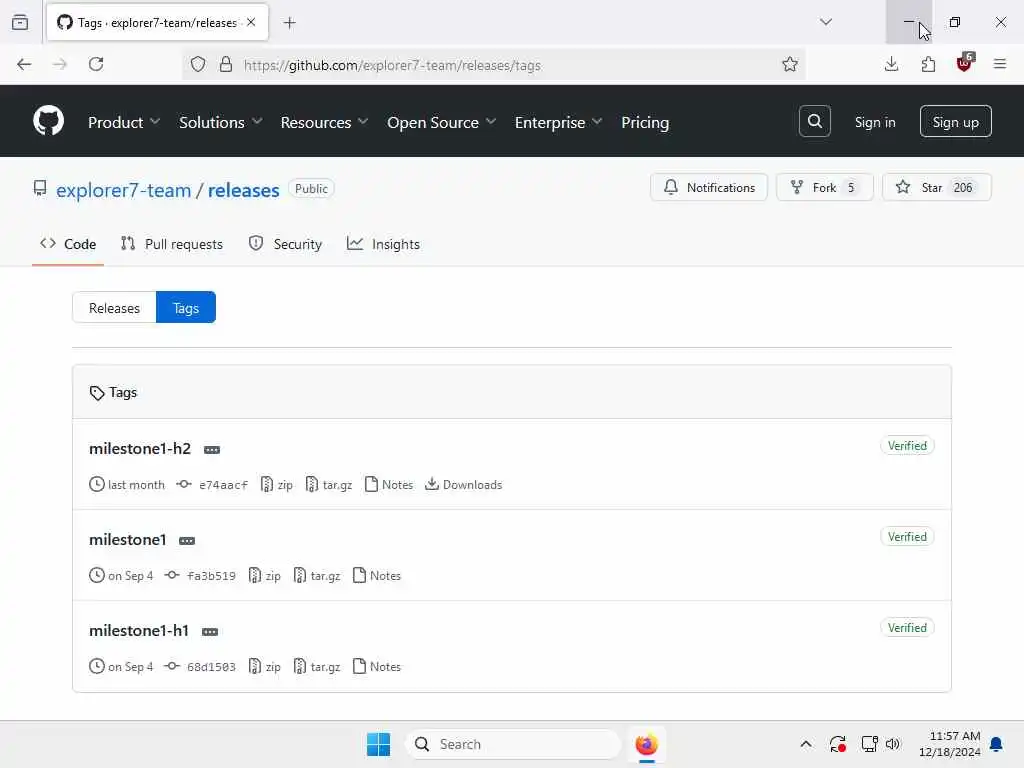1024x768 pixels.
Task: Click the browser URL address bar
Action: tap(496, 65)
